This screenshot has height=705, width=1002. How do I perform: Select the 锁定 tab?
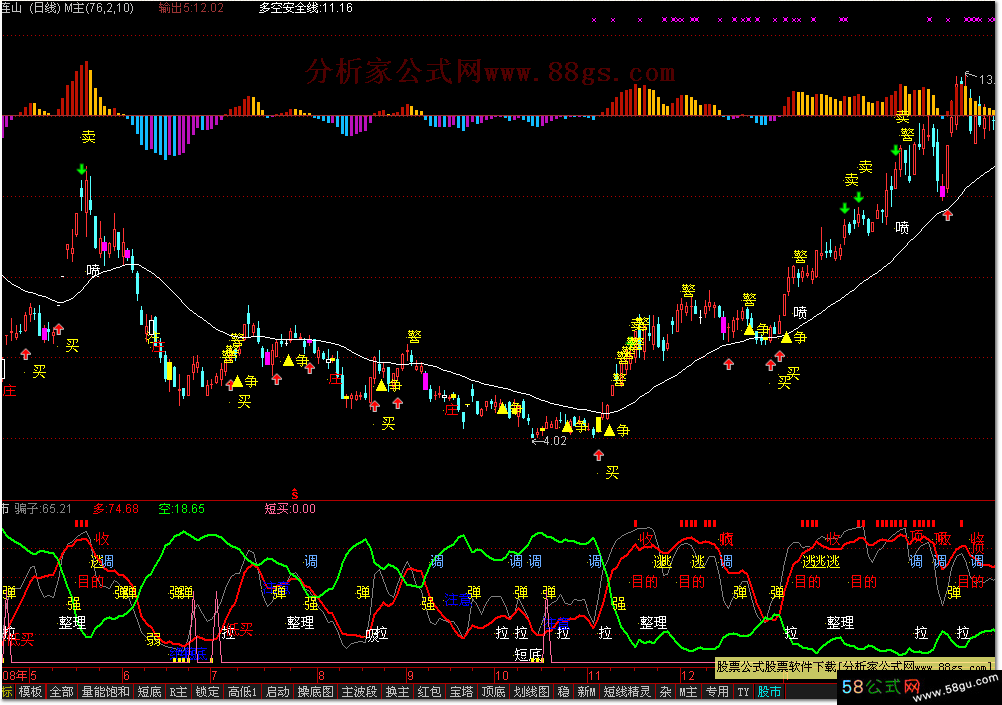[x=207, y=692]
